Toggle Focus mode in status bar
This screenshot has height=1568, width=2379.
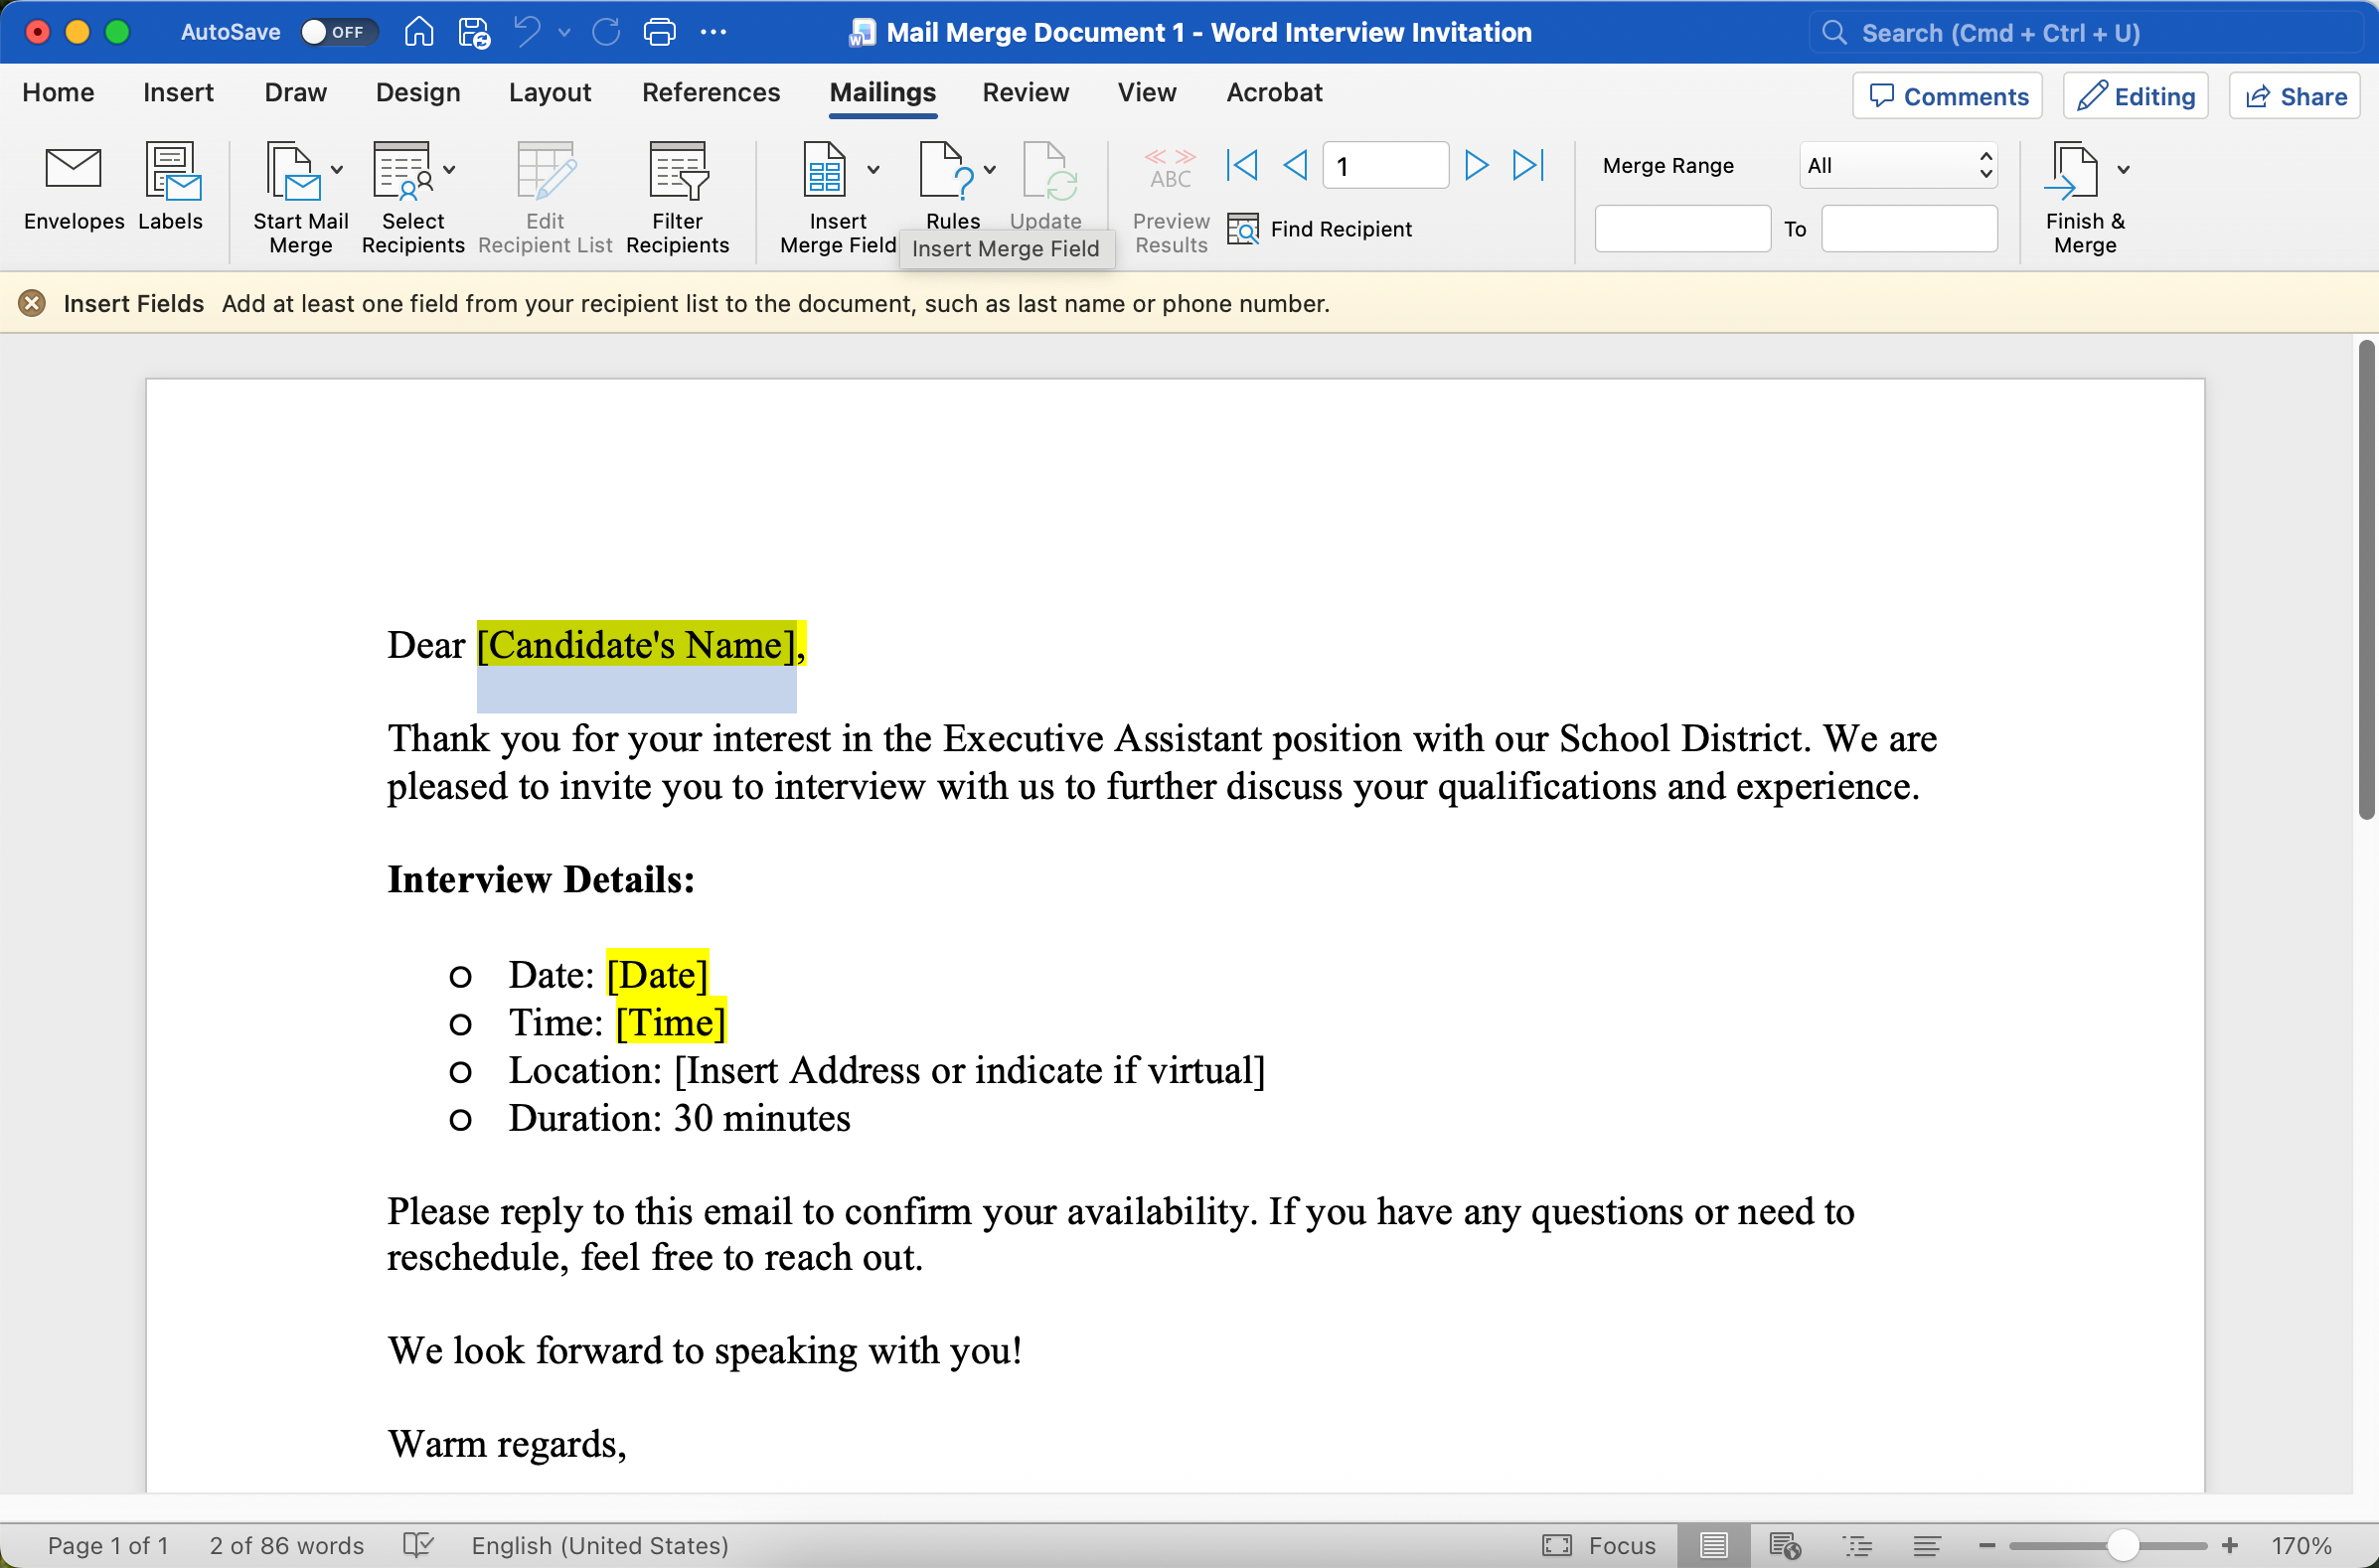[1600, 1545]
